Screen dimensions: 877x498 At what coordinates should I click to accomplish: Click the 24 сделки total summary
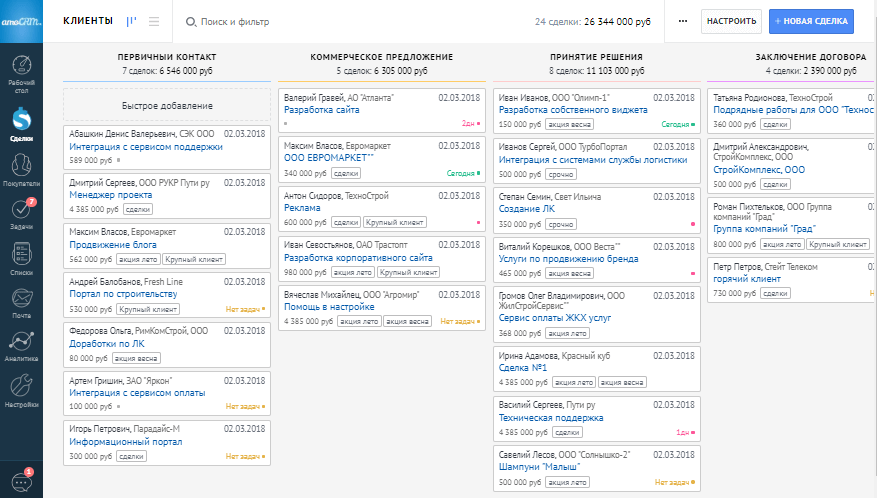coord(592,22)
